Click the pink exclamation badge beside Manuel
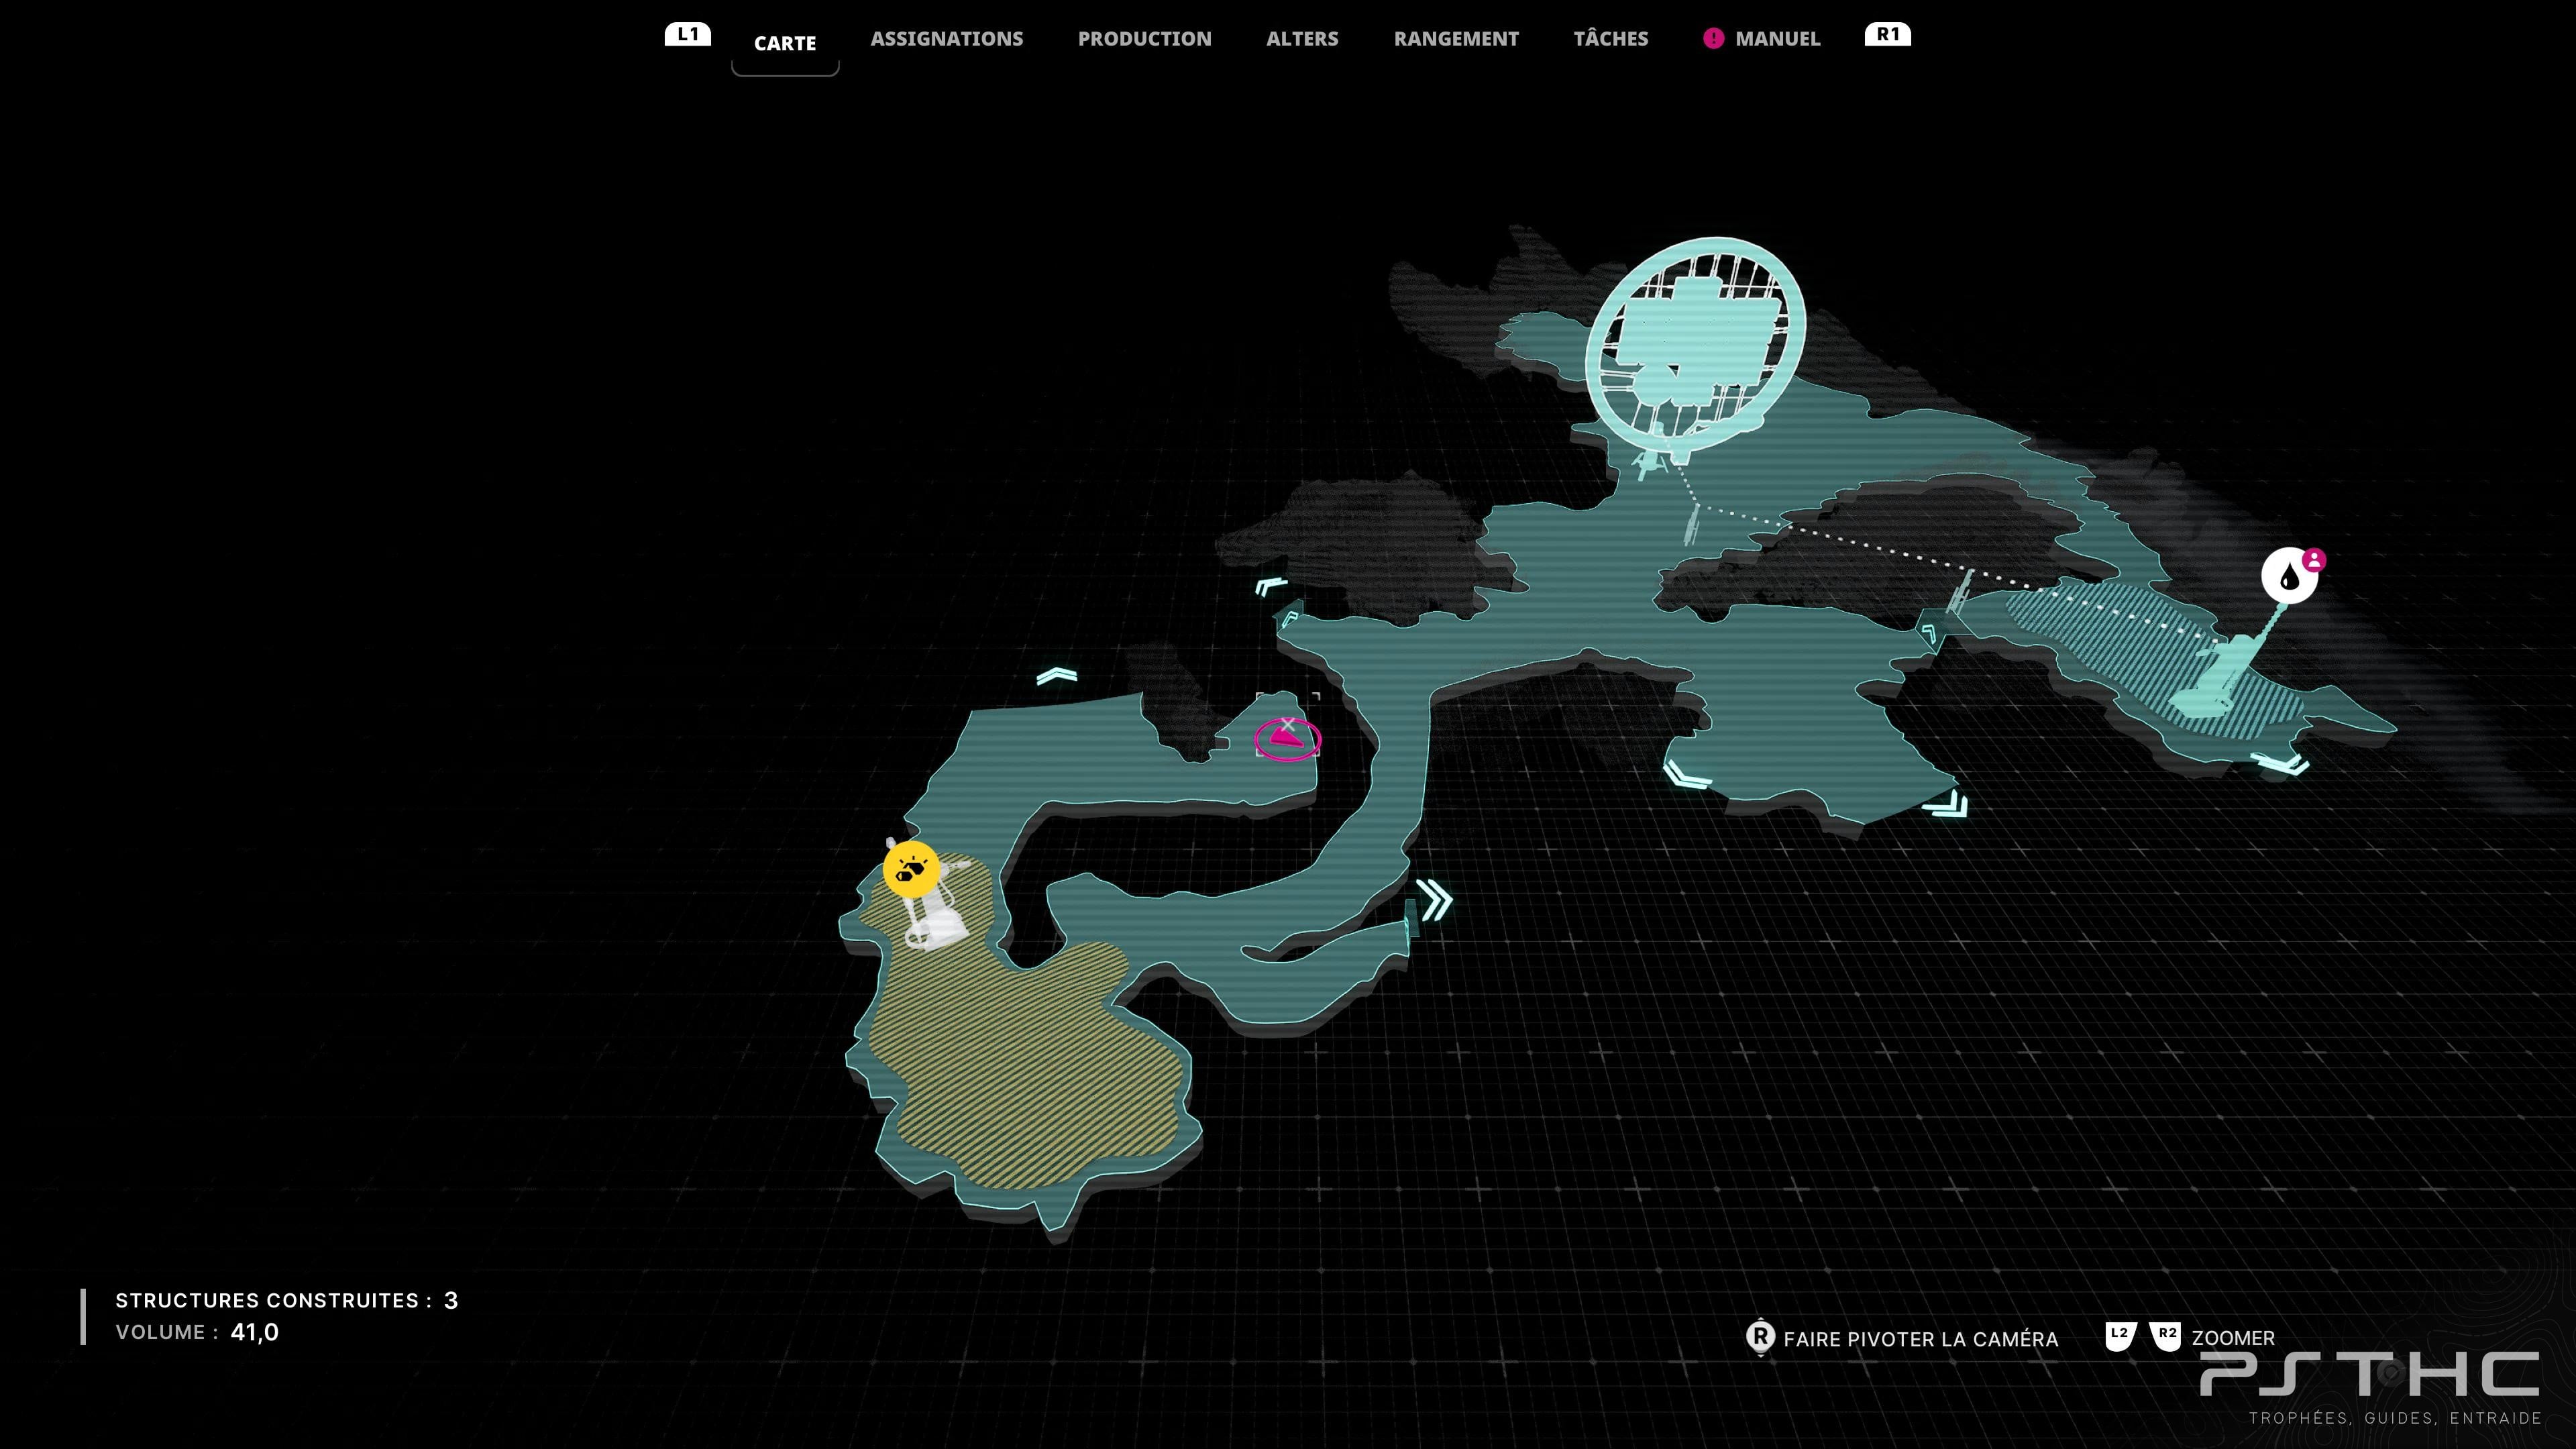Image resolution: width=2576 pixels, height=1449 pixels. click(x=1713, y=38)
